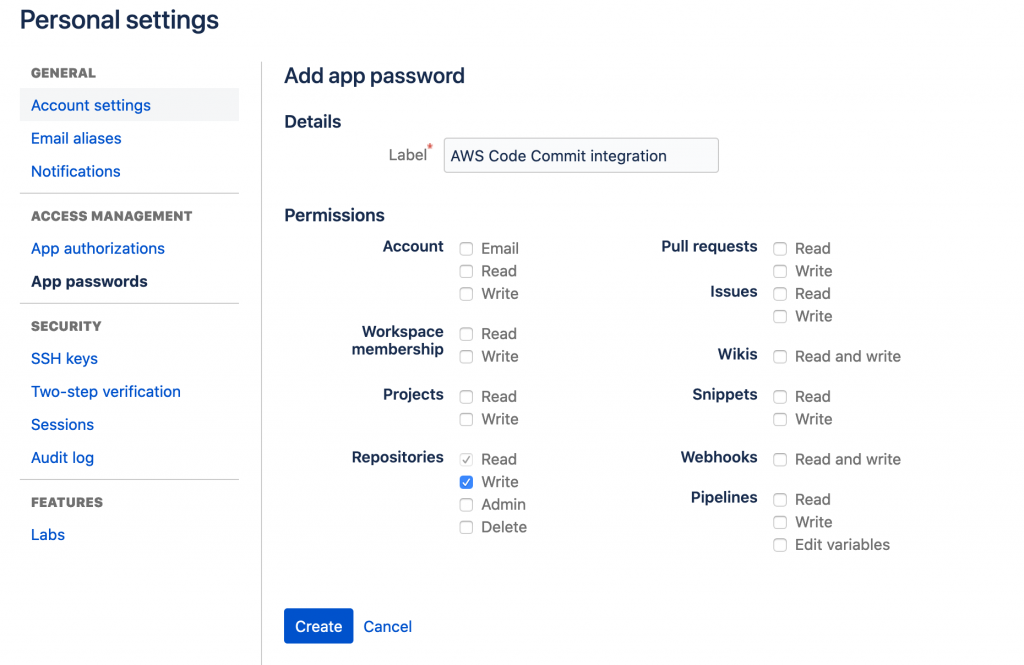The image size is (1024, 665).
Task: Enable the Email checkbox under Account permissions
Action: click(466, 248)
